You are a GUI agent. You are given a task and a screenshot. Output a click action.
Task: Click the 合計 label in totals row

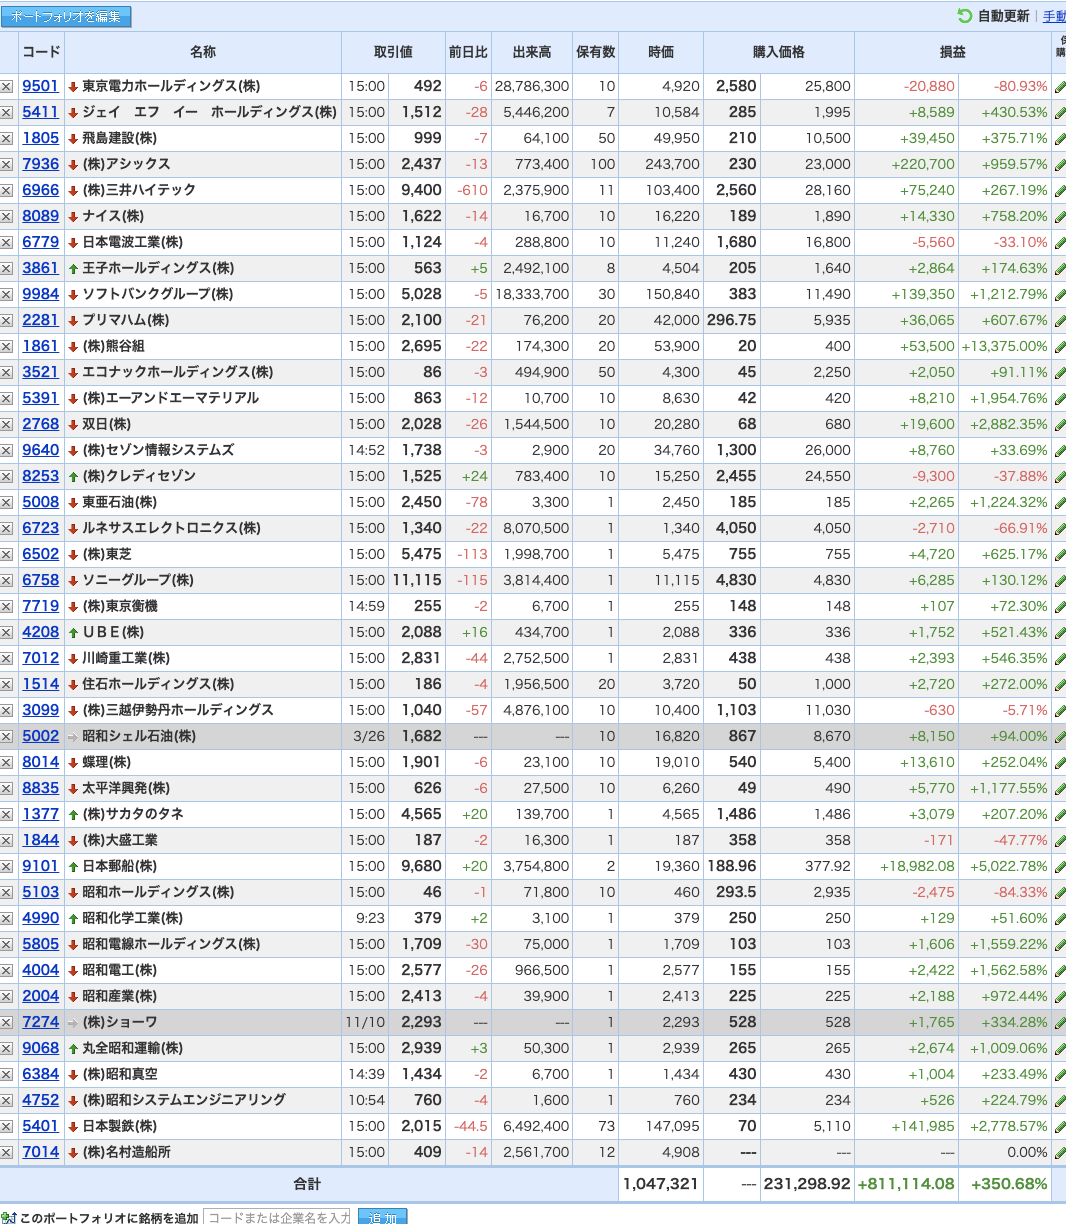[307, 1184]
